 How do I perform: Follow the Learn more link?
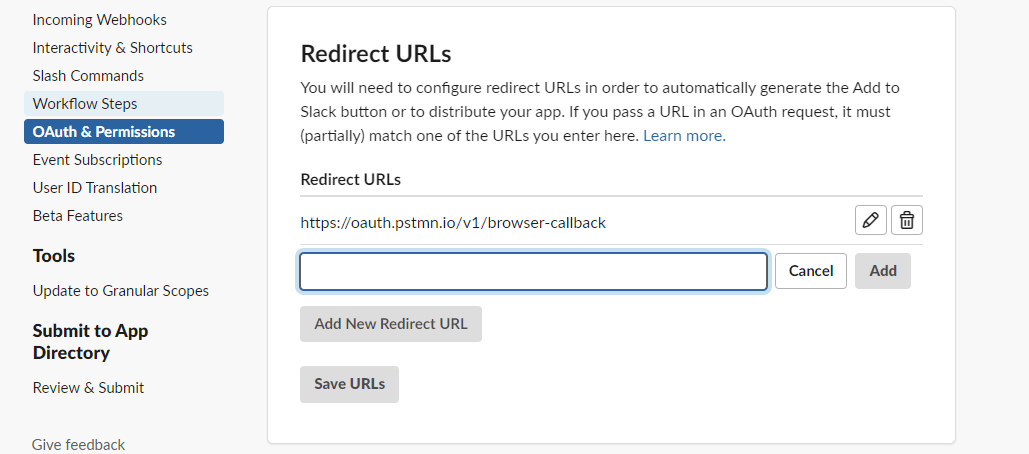684,136
